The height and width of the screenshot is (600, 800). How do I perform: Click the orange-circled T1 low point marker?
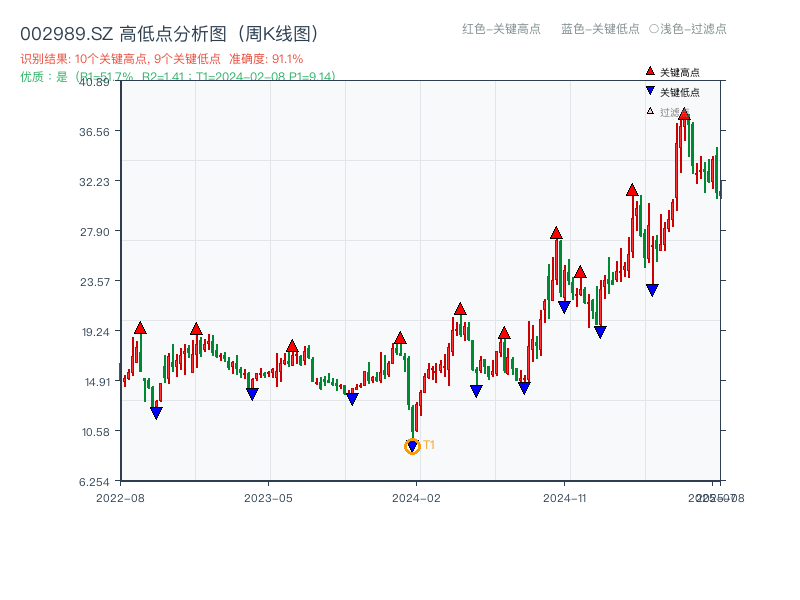pos(412,446)
